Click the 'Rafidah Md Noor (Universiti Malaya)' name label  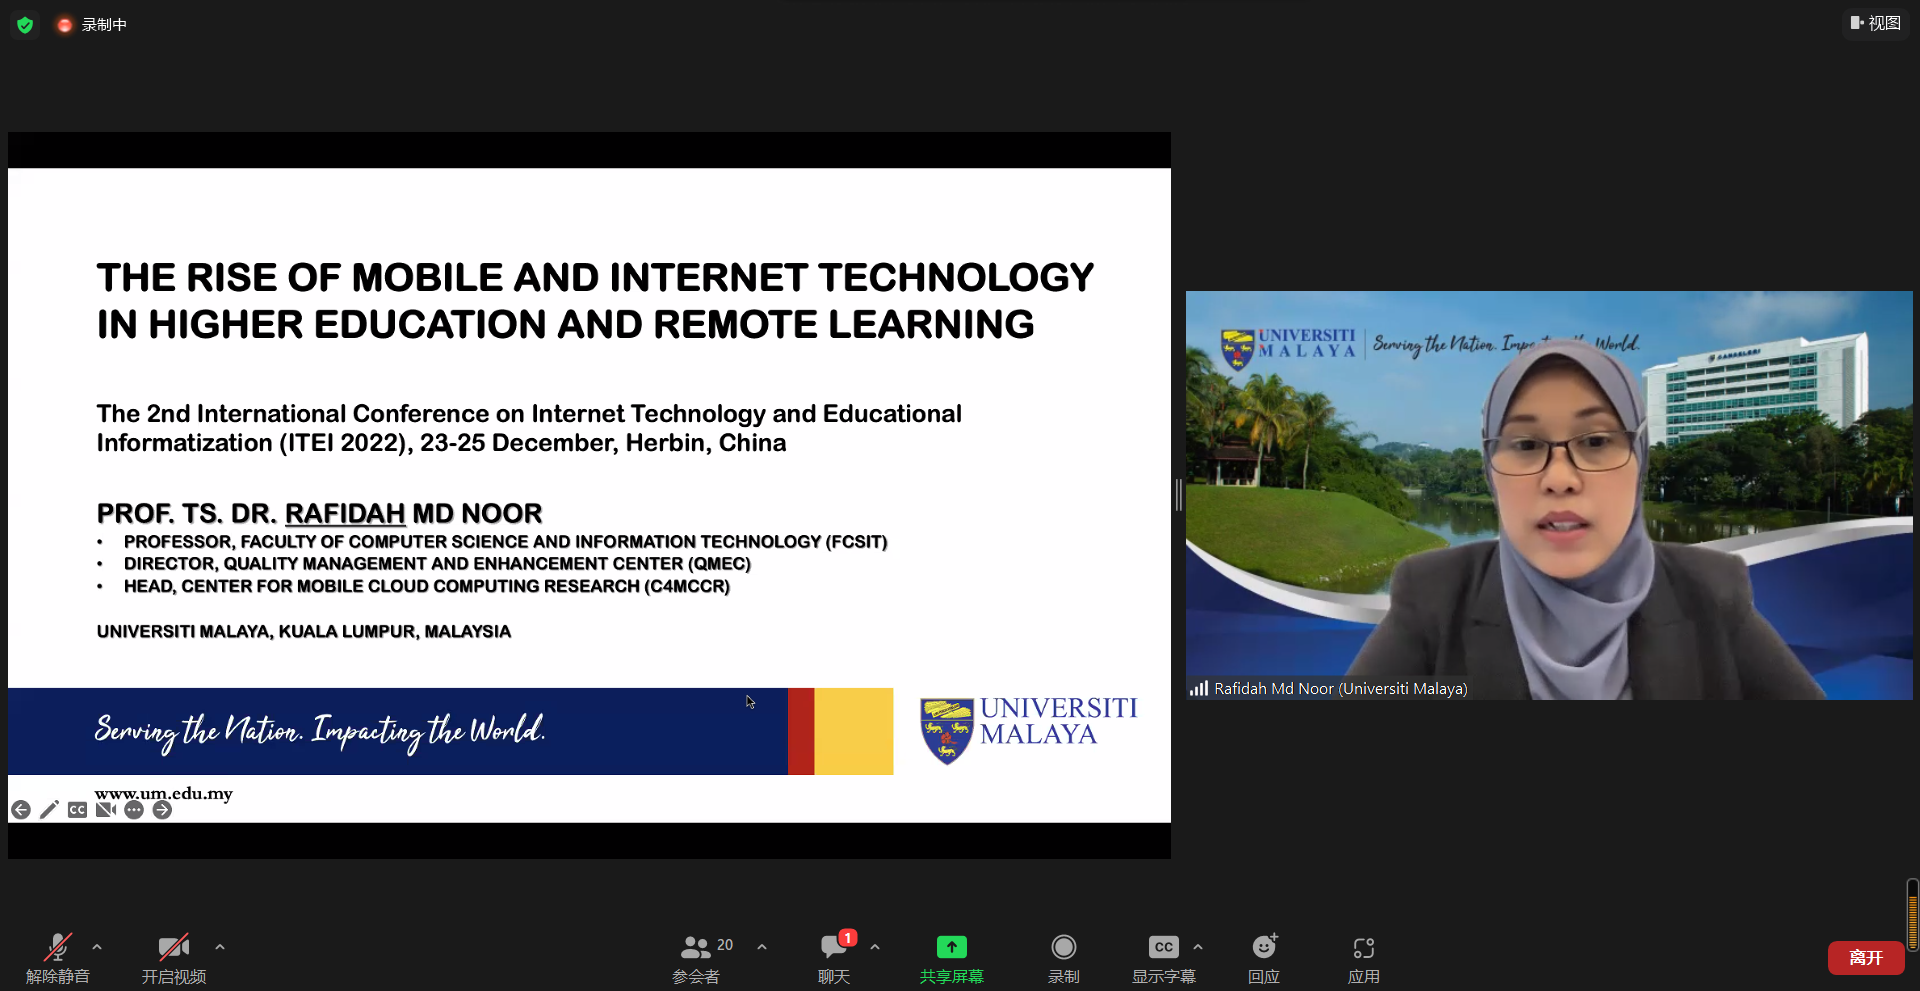1341,688
